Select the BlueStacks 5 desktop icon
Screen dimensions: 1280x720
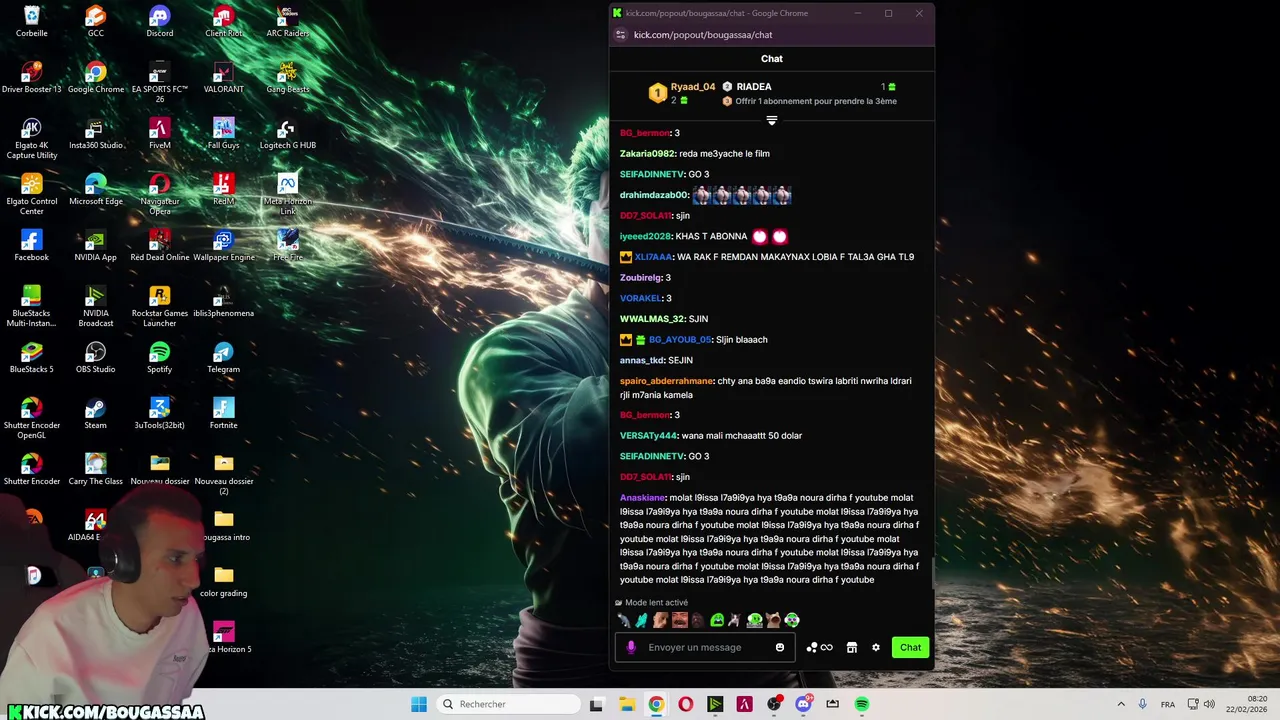32,357
